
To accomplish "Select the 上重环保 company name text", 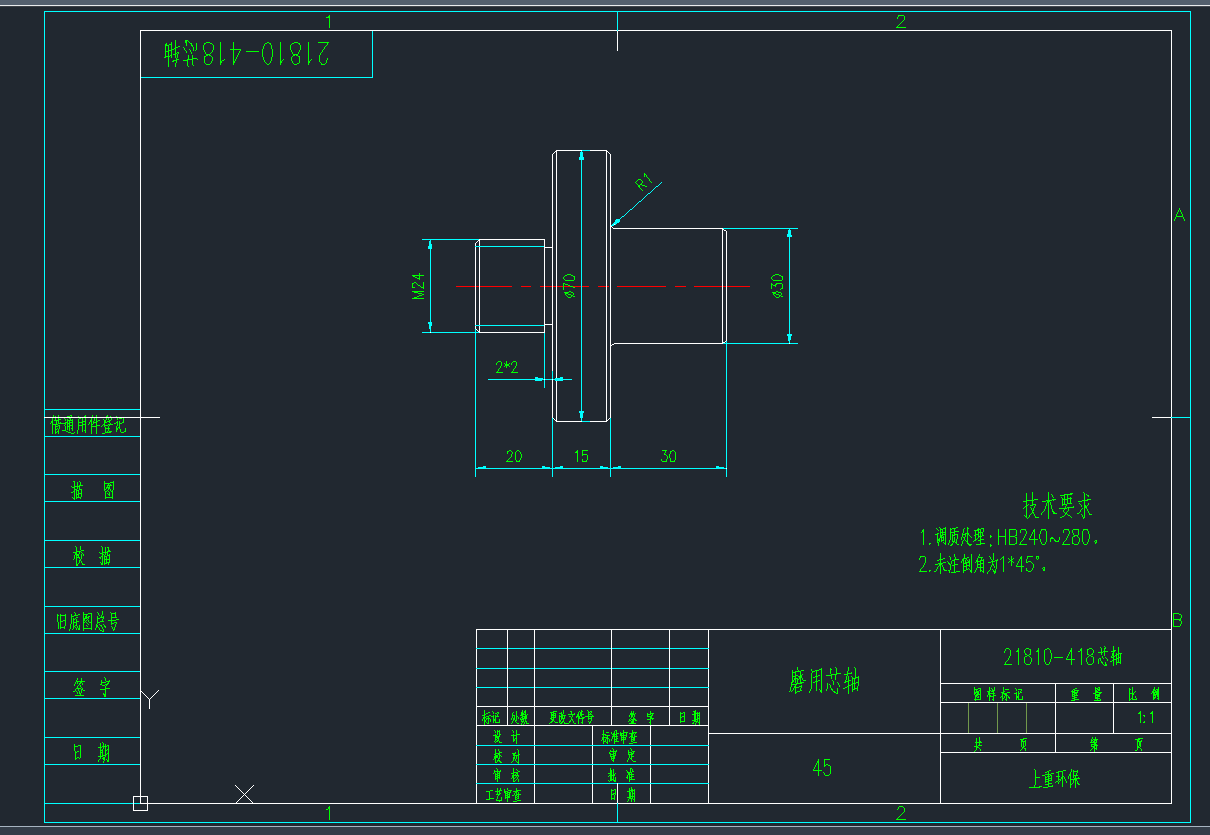I will (1055, 779).
